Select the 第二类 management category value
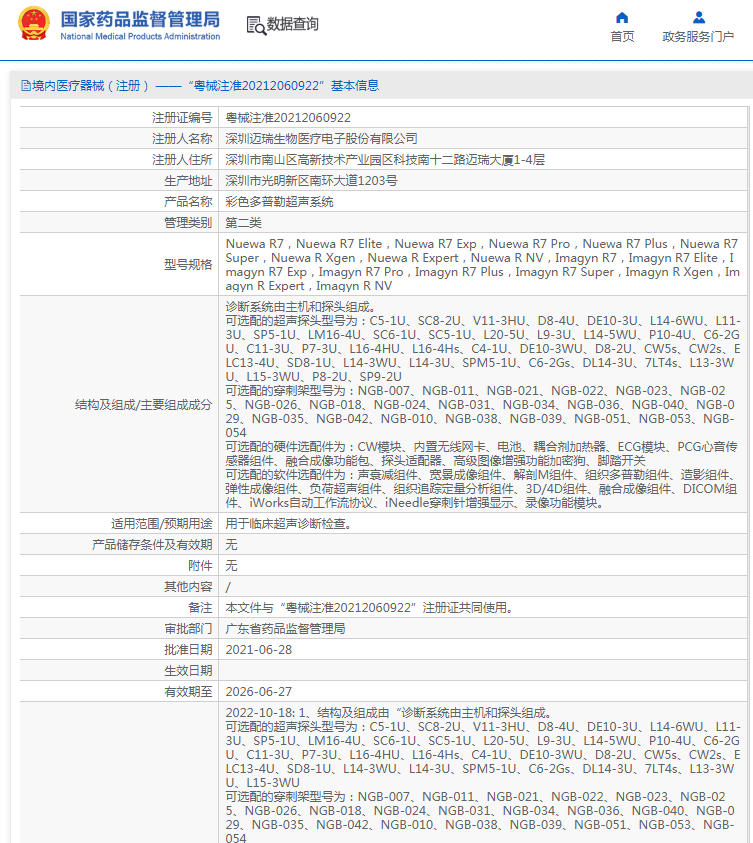 (243, 223)
